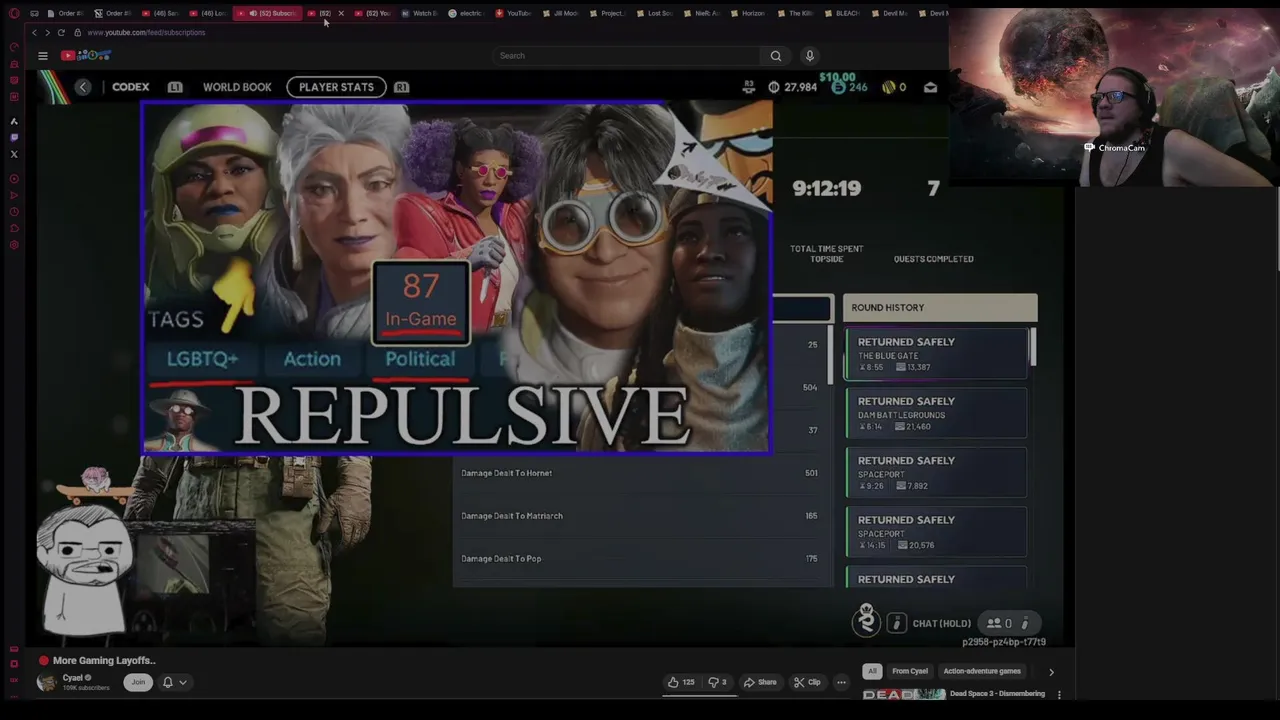Click the YouTube search magnifier button

coord(776,56)
